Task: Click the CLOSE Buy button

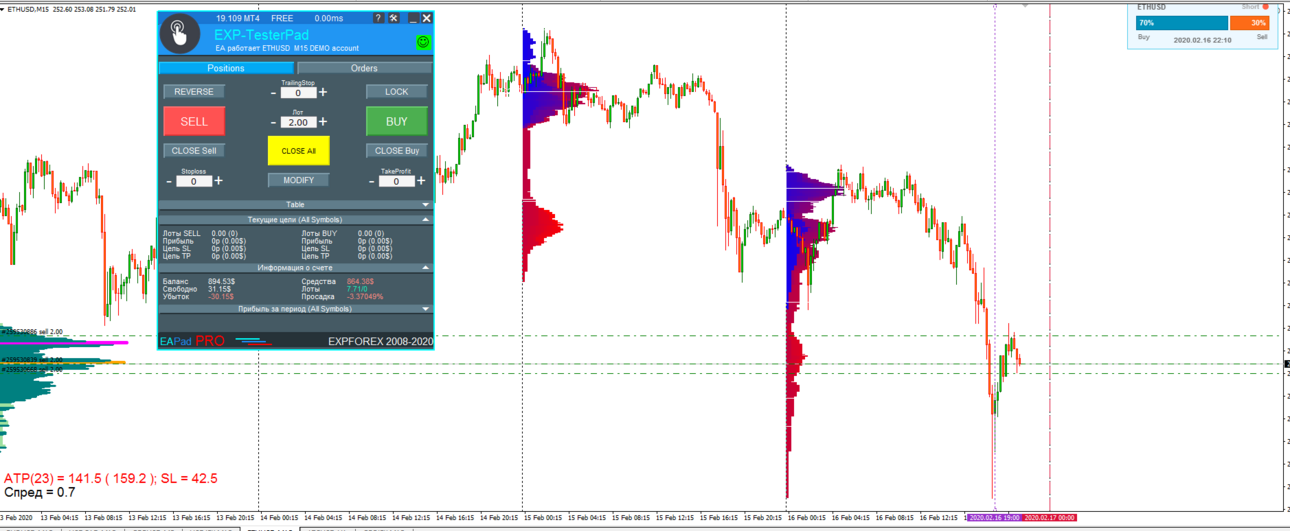Action: point(397,151)
